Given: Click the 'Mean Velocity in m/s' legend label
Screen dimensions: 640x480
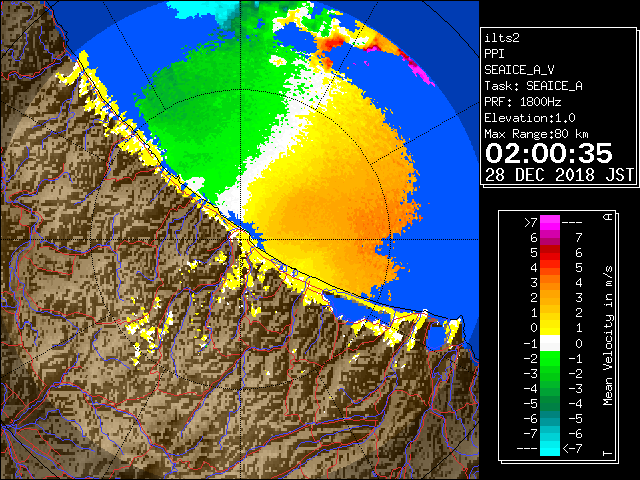Looking at the screenshot, I should [x=608, y=336].
